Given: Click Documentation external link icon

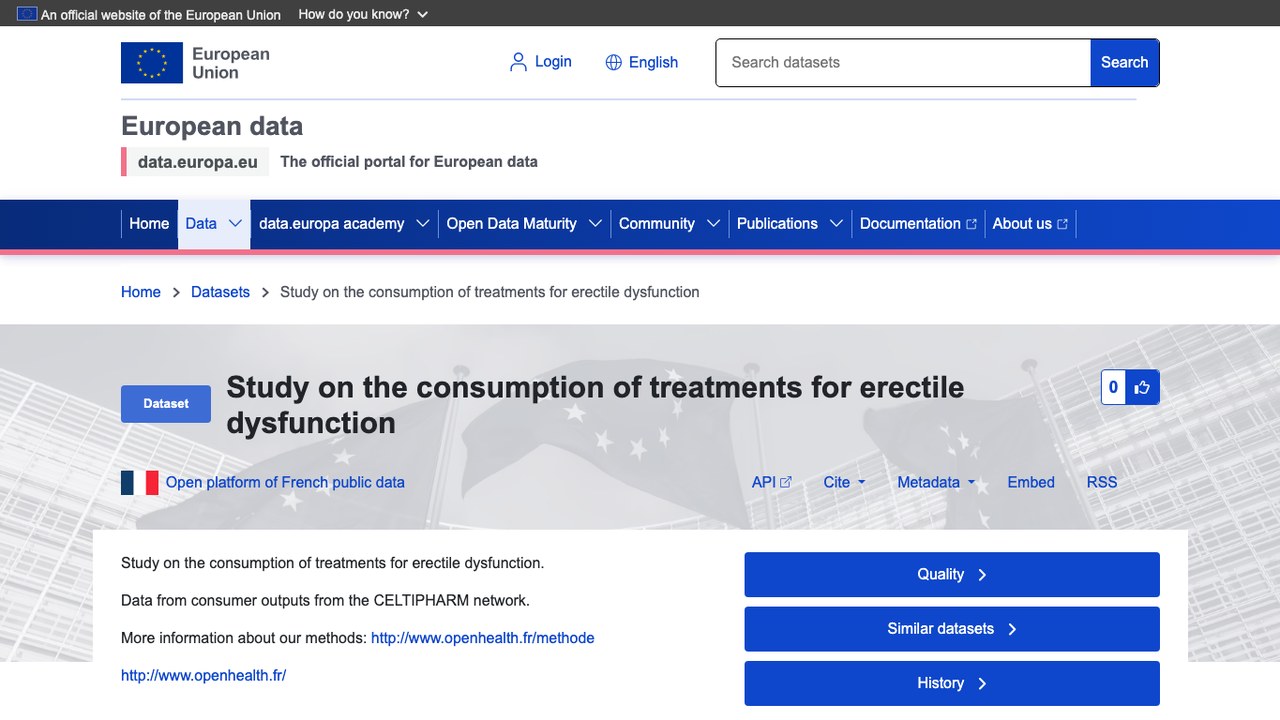Looking at the screenshot, I should [x=971, y=224].
